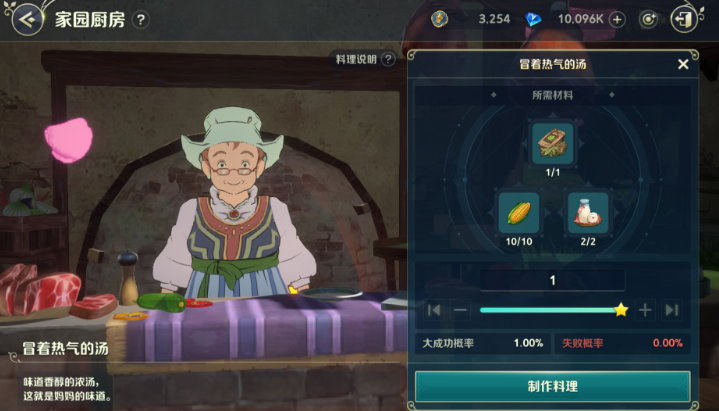Exit via the door icon
The width and height of the screenshot is (719, 411).
[x=684, y=19]
